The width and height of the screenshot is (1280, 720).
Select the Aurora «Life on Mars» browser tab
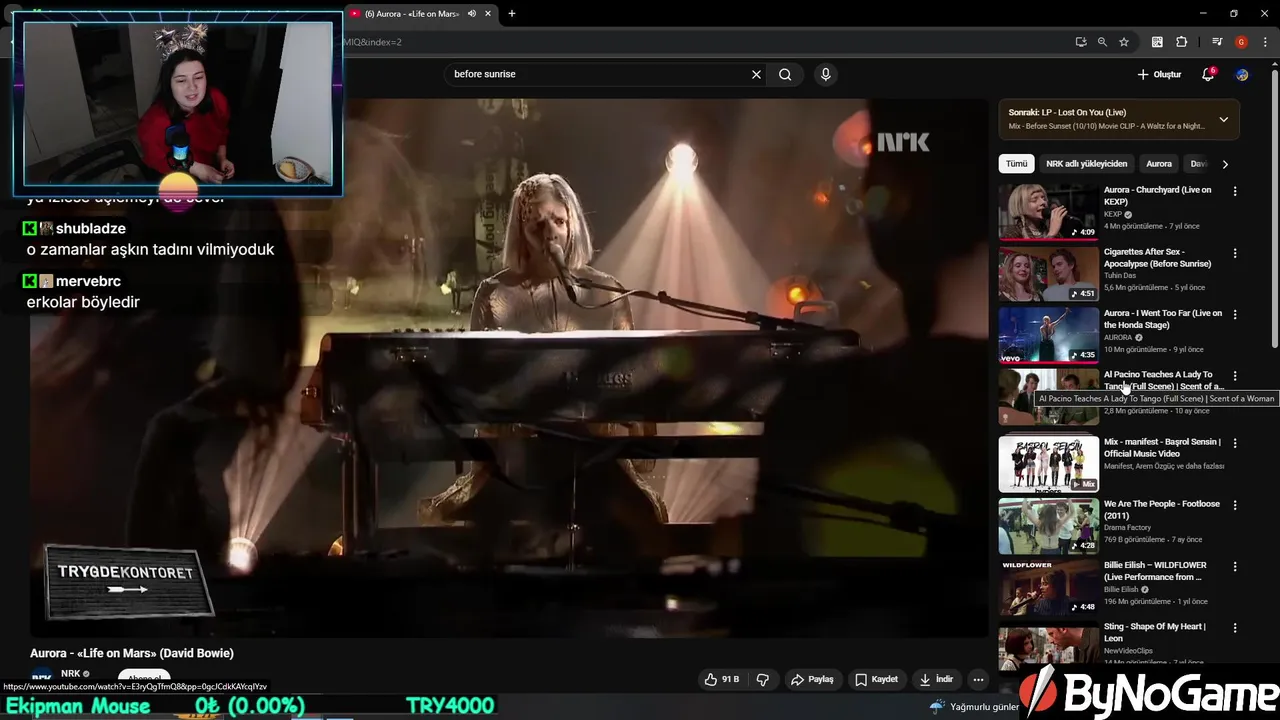coord(411,13)
